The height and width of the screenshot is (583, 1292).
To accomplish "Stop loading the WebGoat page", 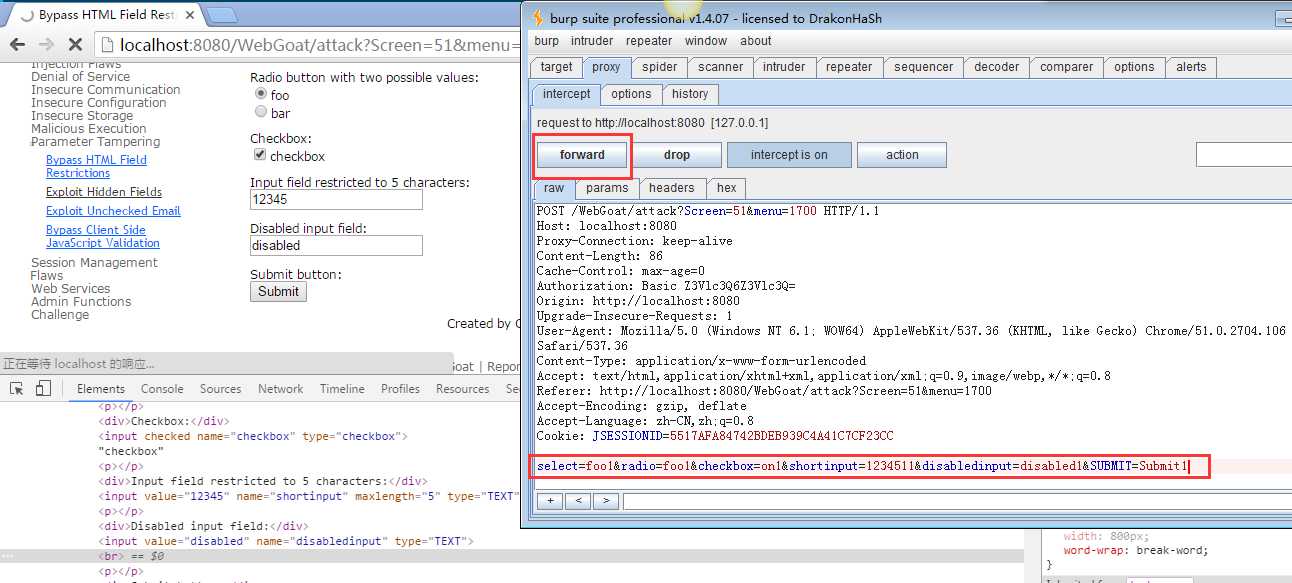I will click(75, 44).
